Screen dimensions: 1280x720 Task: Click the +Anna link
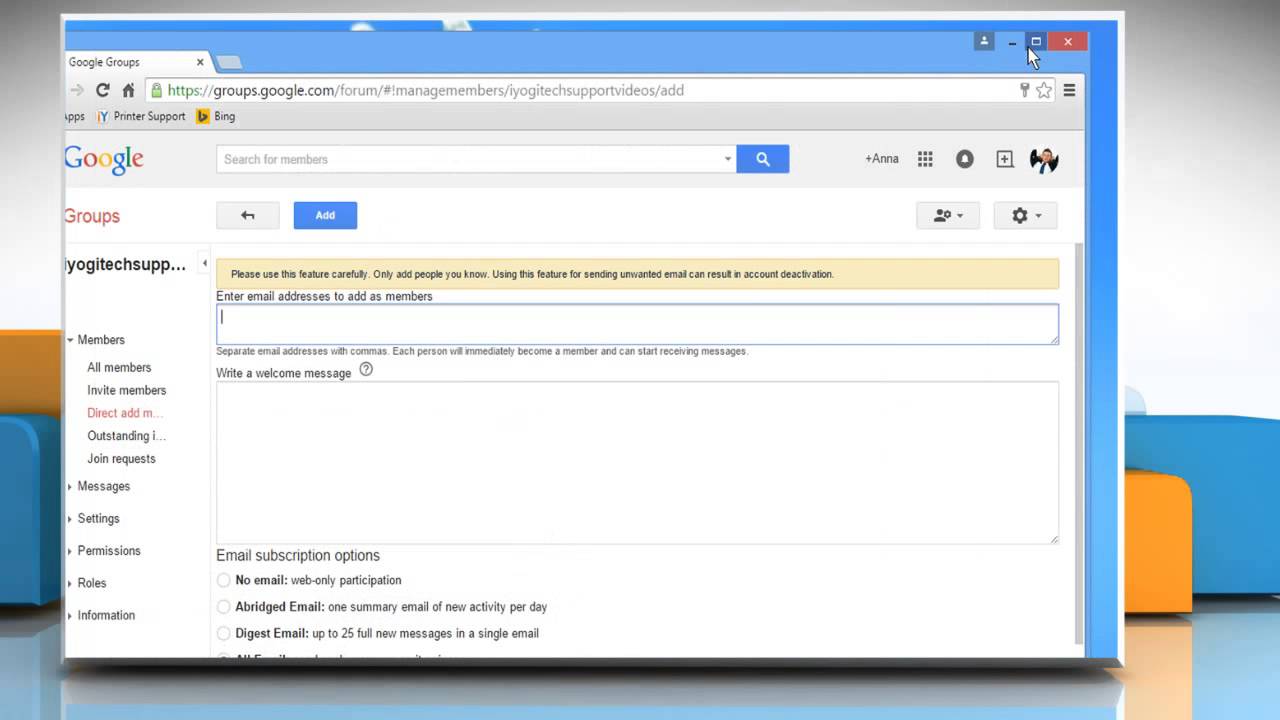point(882,159)
